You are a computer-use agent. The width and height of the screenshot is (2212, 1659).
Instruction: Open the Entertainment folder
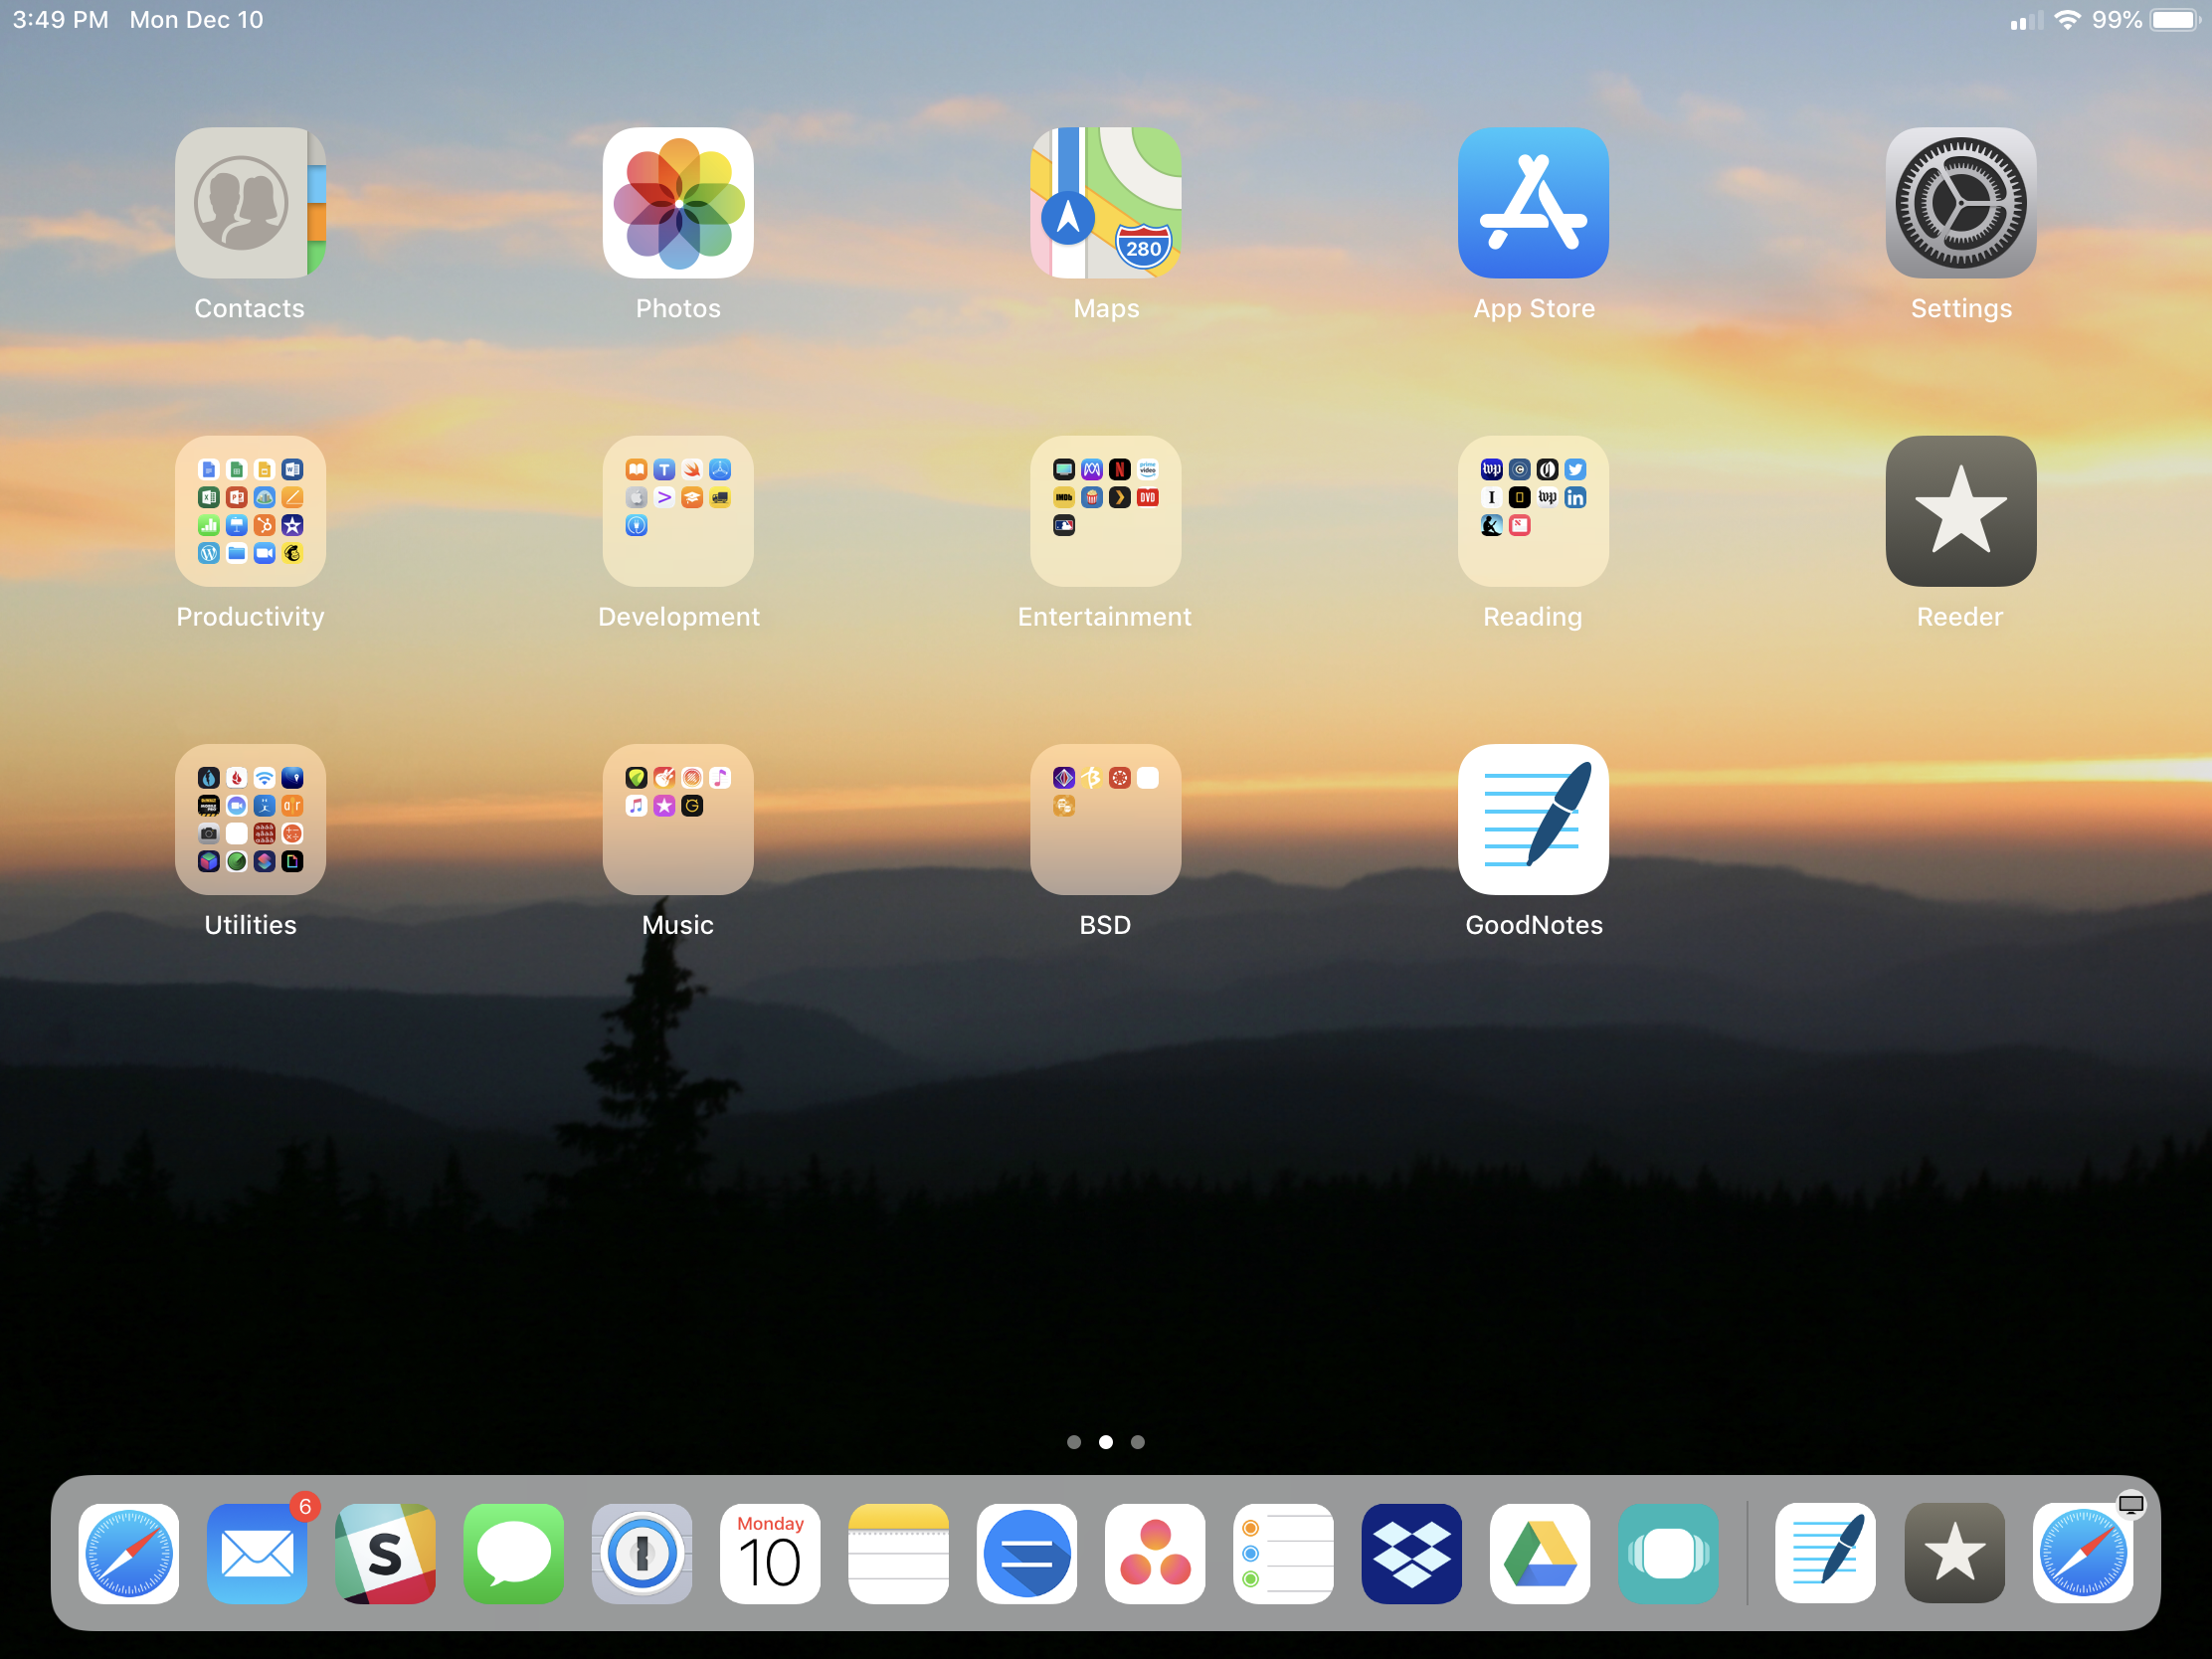[1106, 511]
